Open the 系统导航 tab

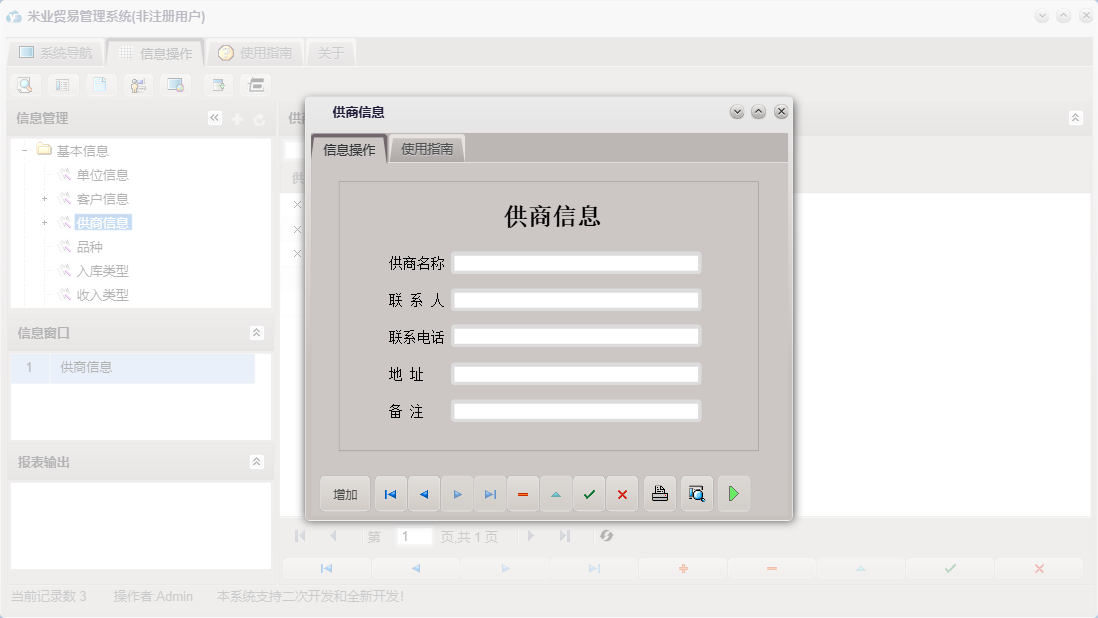pos(55,51)
